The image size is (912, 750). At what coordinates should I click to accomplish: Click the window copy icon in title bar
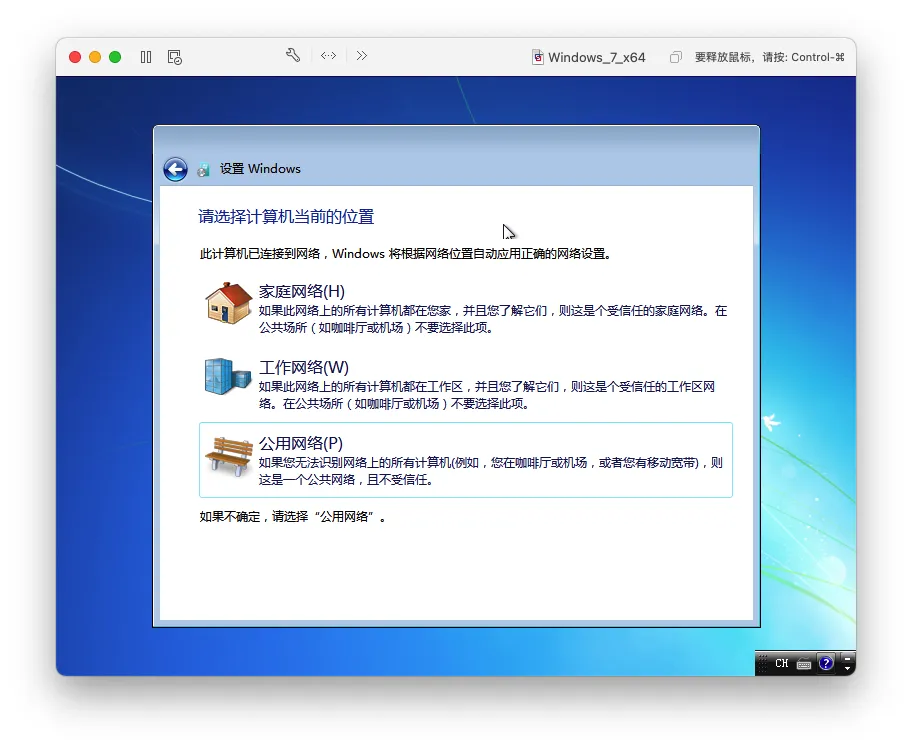675,57
